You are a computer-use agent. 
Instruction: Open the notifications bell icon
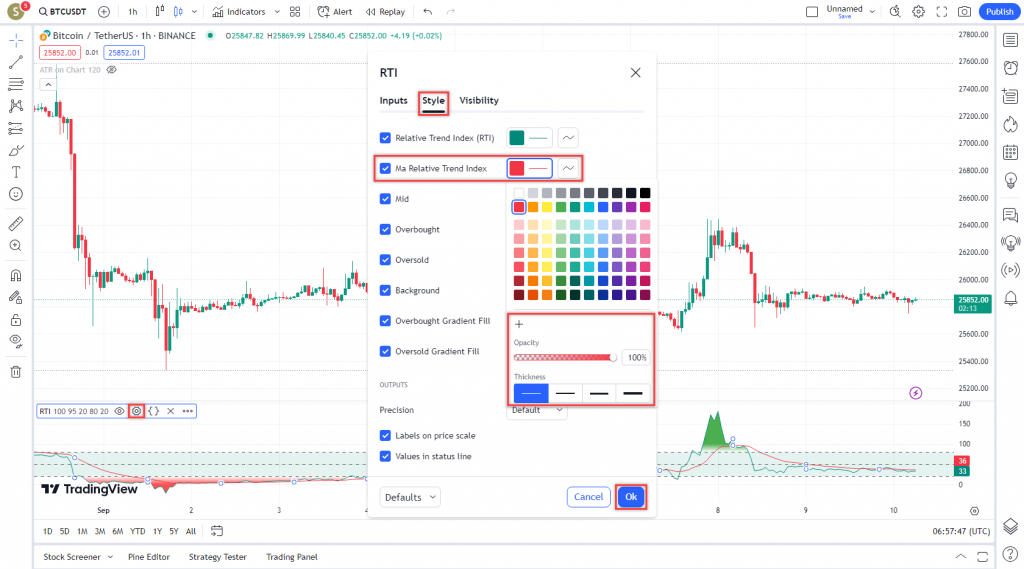tap(1010, 299)
